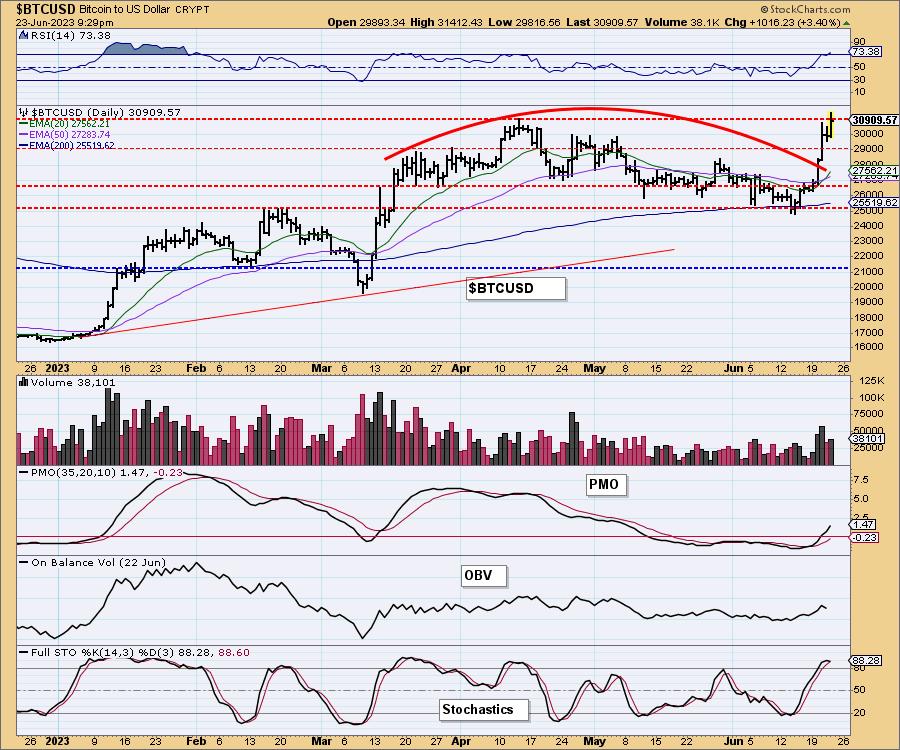The image size is (900, 750).
Task: Click the 90 RSI axis label
Action: pos(859,42)
